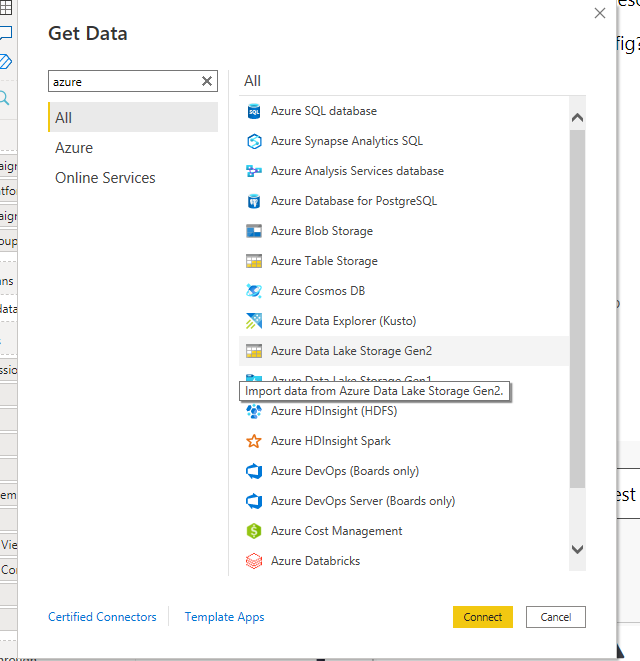Click the Connect button
Screen dimensions: 640x661
(483, 617)
